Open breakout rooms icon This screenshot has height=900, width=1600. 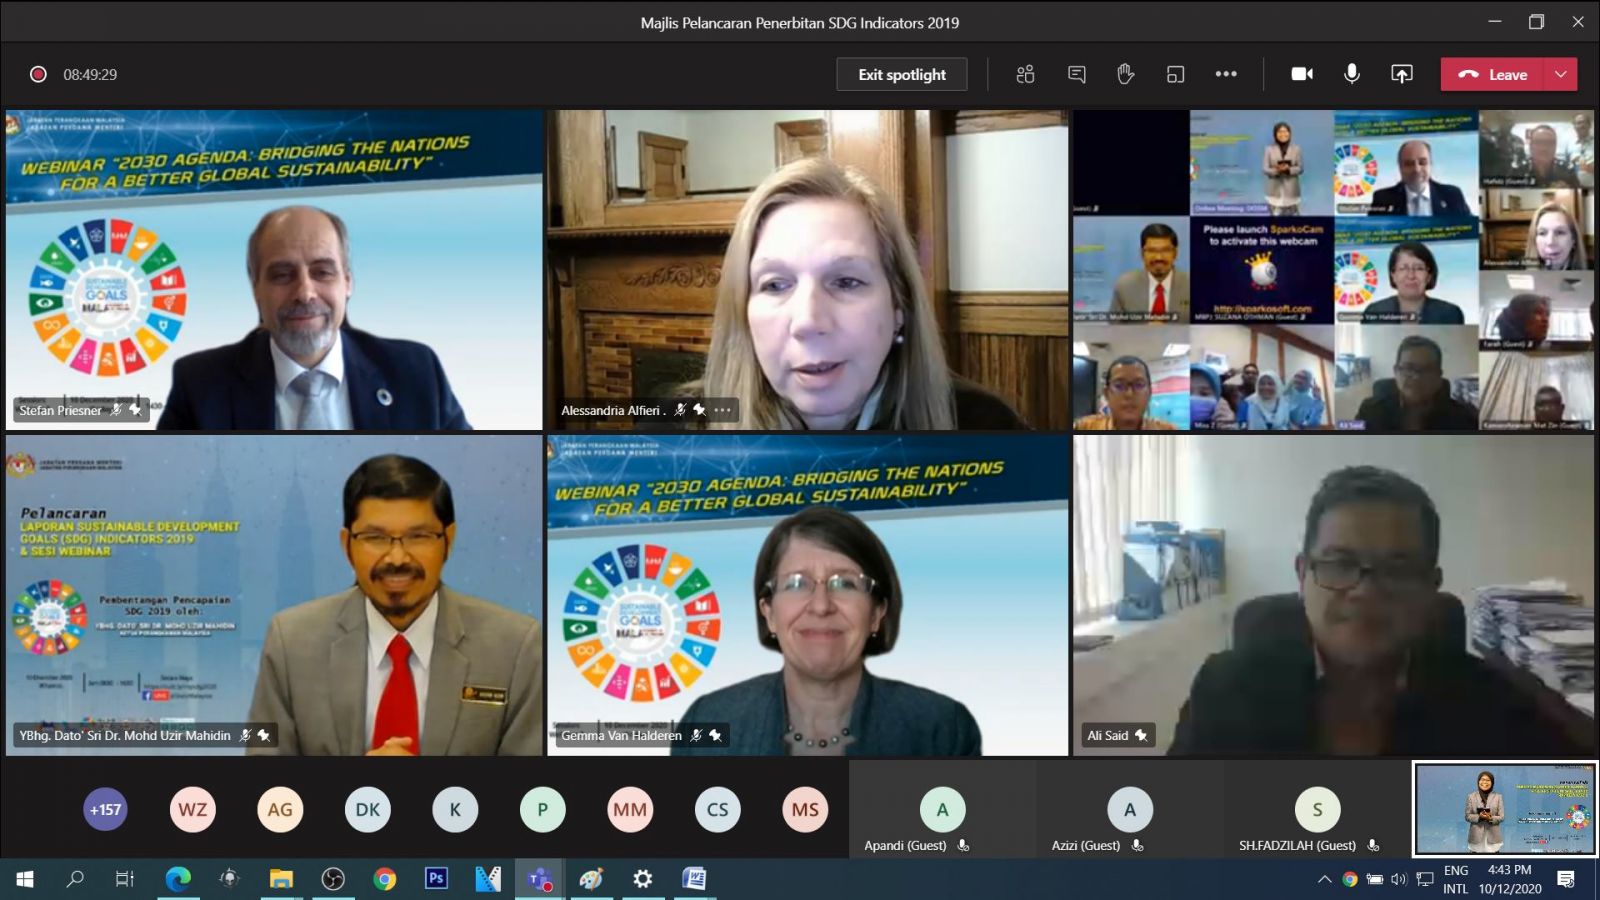[x=1175, y=74]
